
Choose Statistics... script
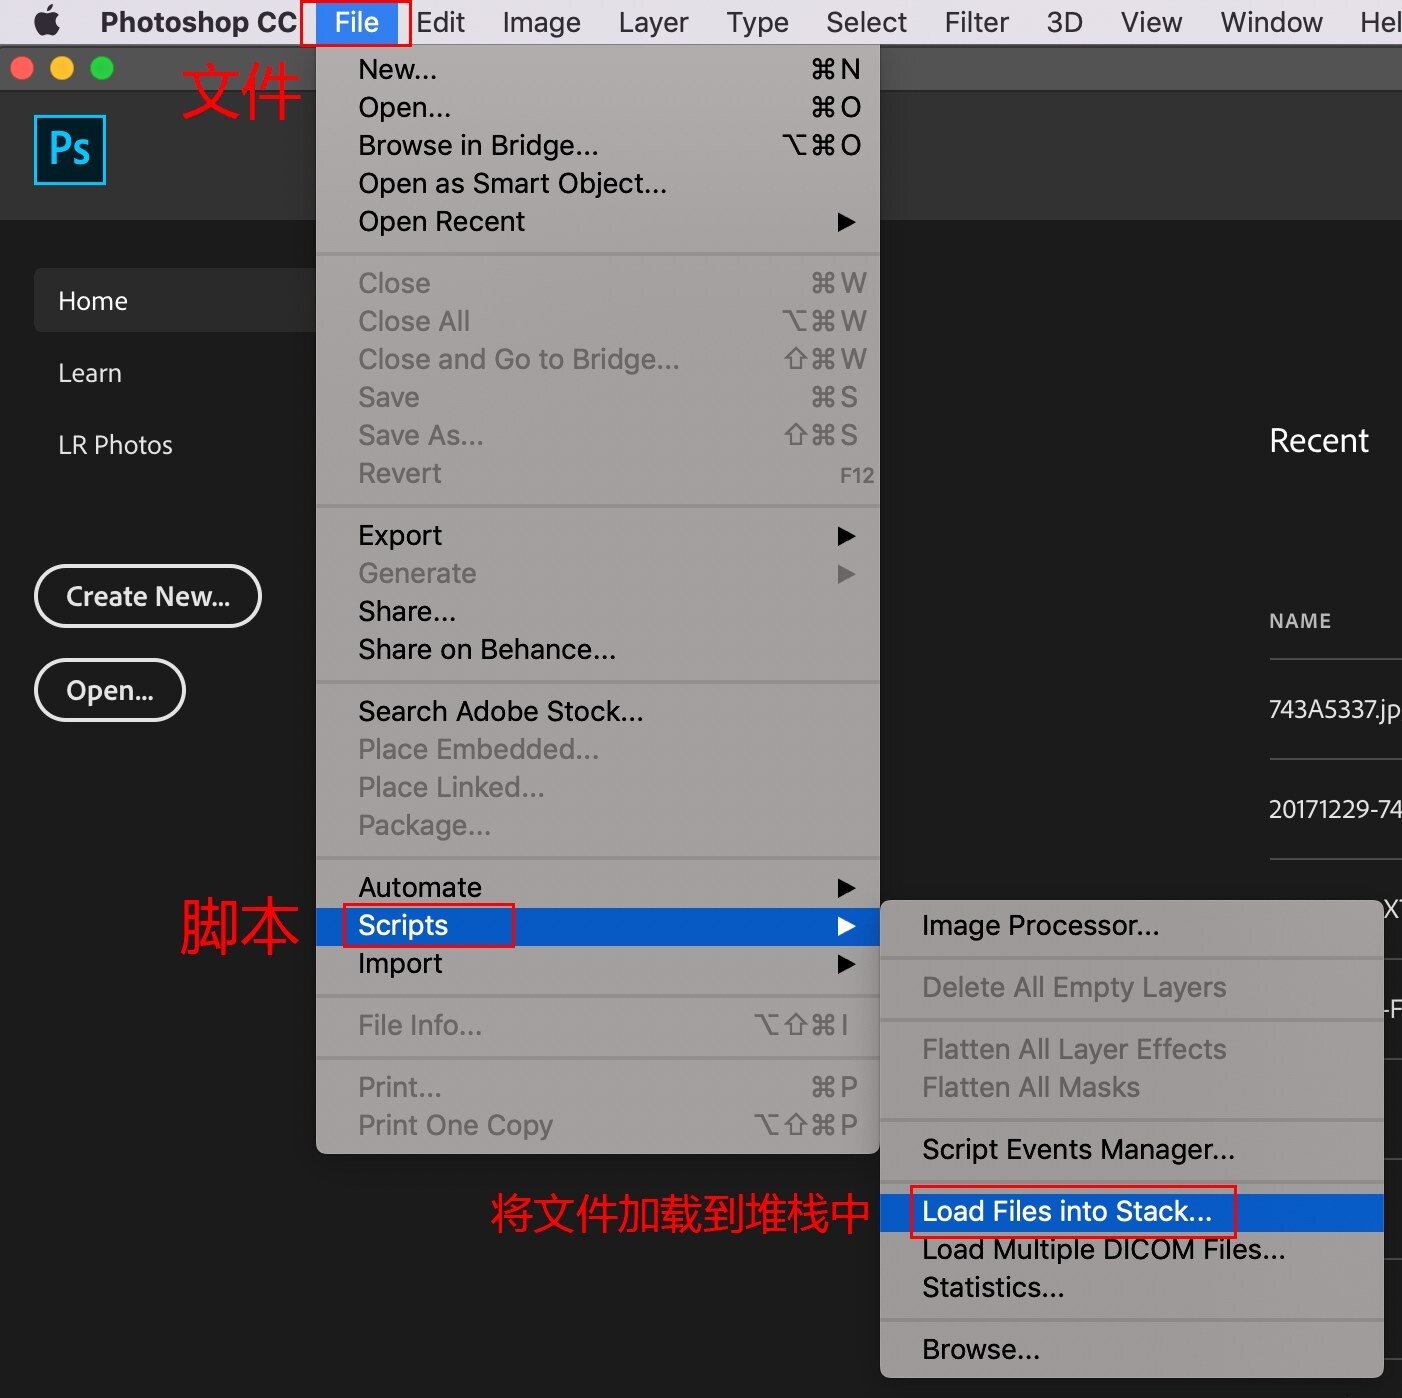point(1132,1287)
